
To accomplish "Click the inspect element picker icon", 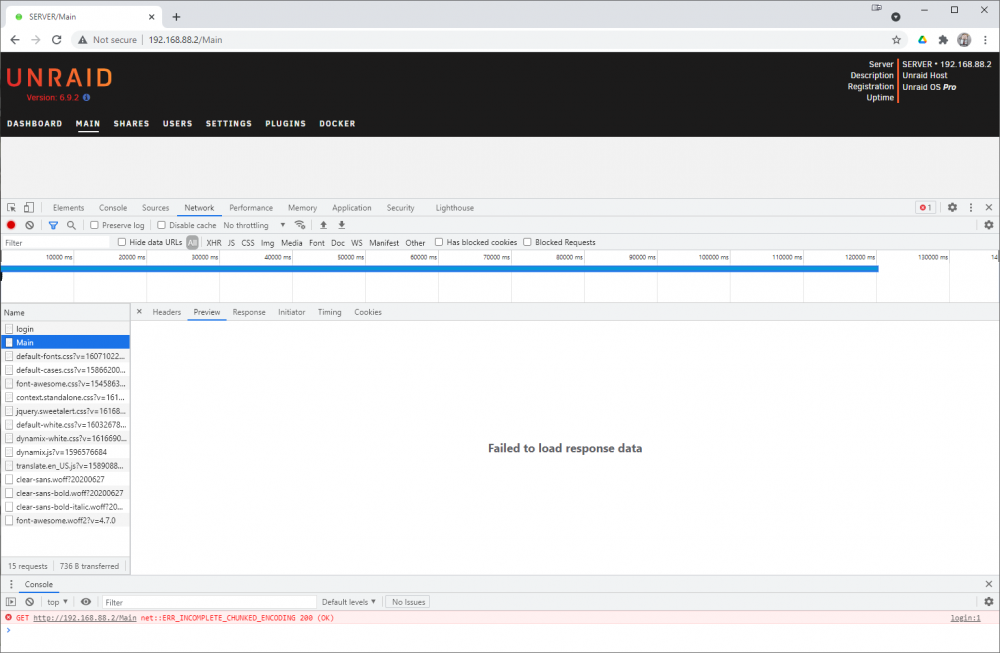I will pyautogui.click(x=11, y=208).
